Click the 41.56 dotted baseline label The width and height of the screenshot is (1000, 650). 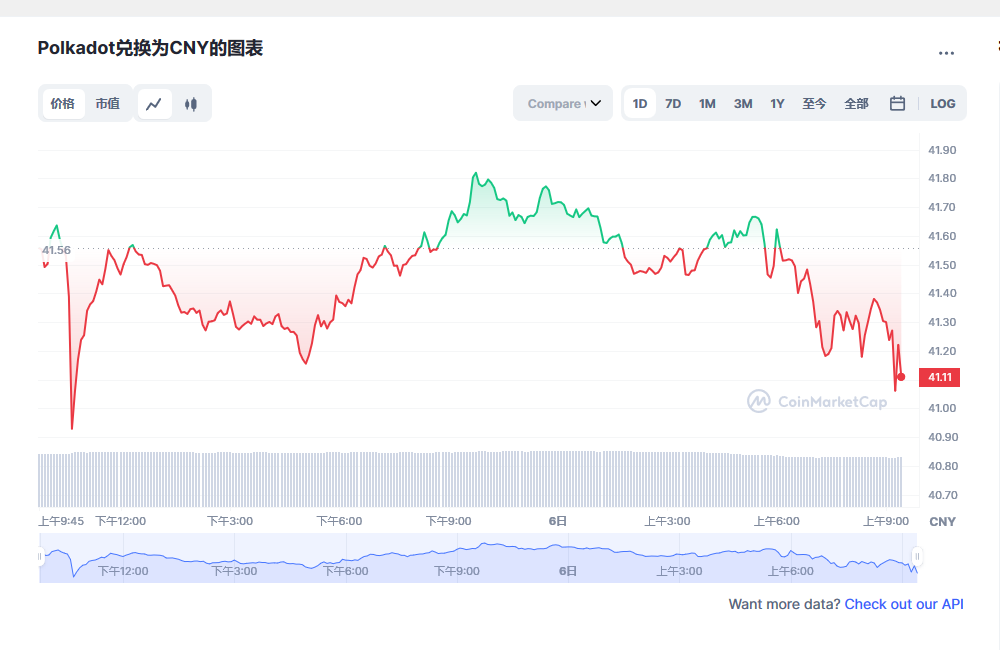click(55, 250)
